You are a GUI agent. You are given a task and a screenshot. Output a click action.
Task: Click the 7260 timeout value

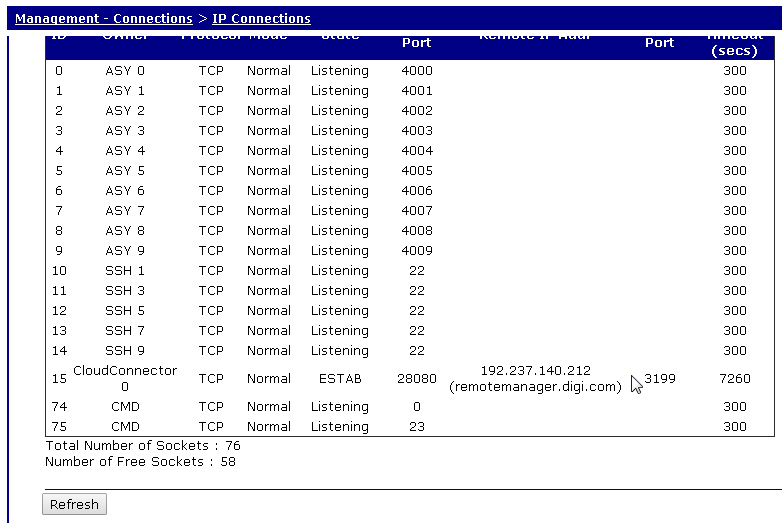(x=735, y=379)
